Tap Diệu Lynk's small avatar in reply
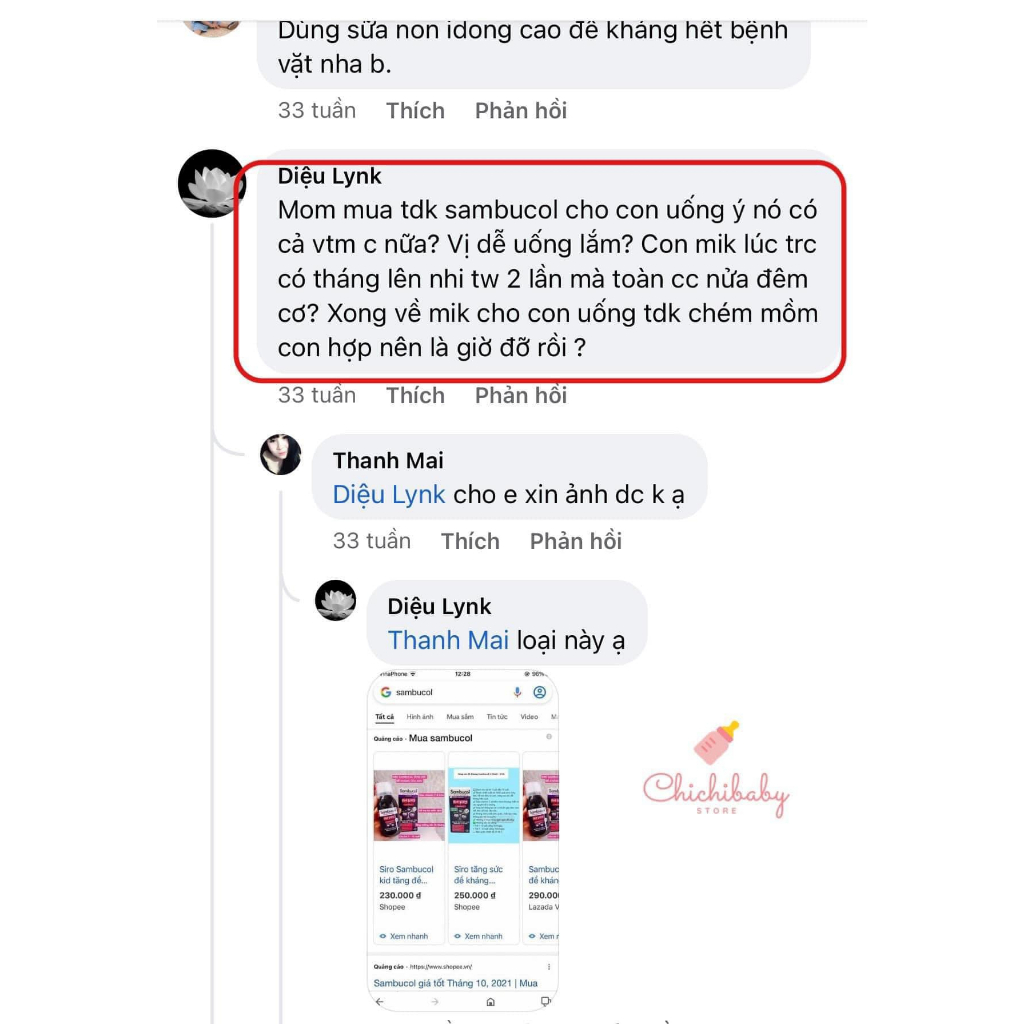The height and width of the screenshot is (1024, 1024). (336, 600)
